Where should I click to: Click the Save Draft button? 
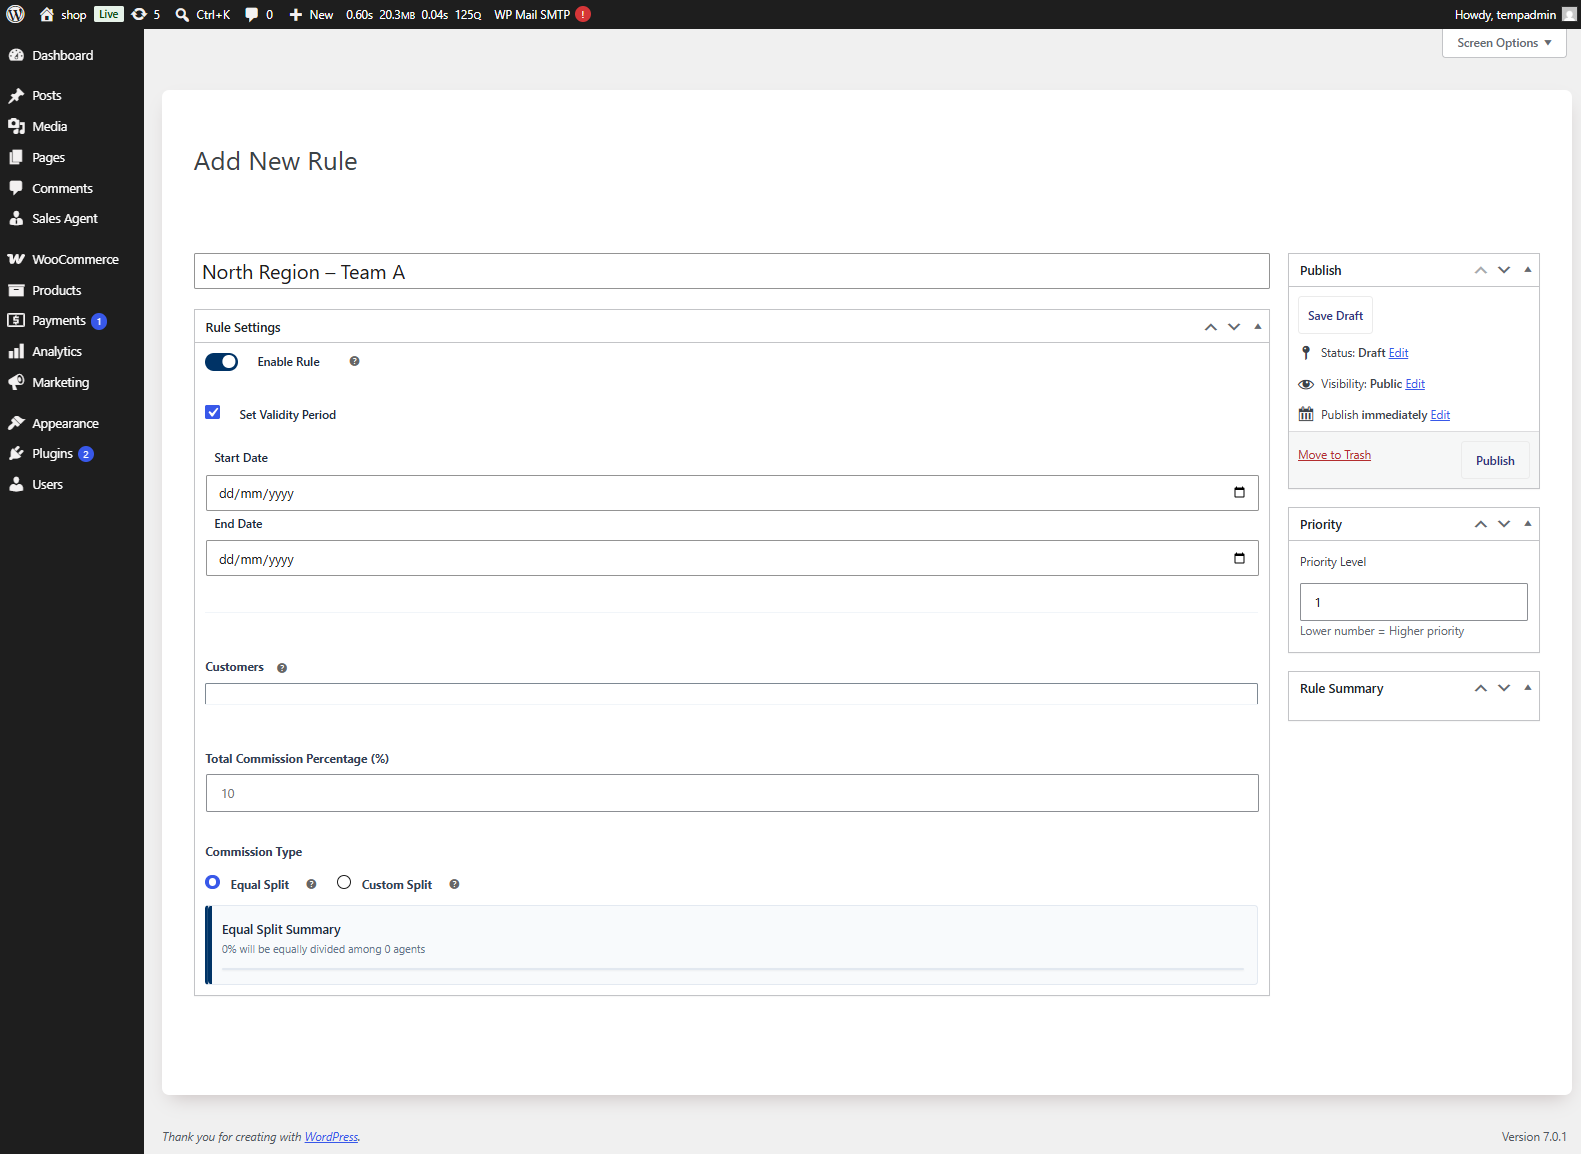pos(1335,315)
